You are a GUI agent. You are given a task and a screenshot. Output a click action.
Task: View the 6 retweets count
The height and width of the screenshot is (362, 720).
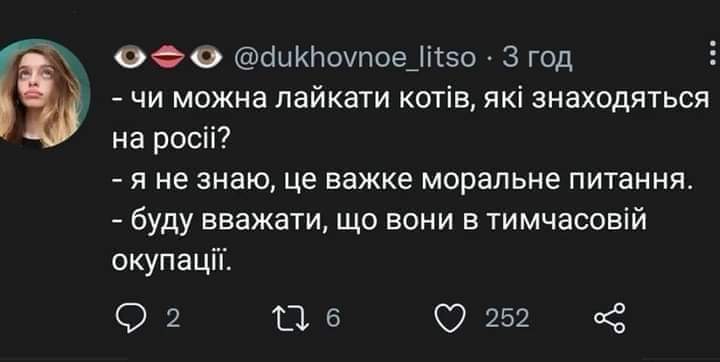(x=333, y=318)
